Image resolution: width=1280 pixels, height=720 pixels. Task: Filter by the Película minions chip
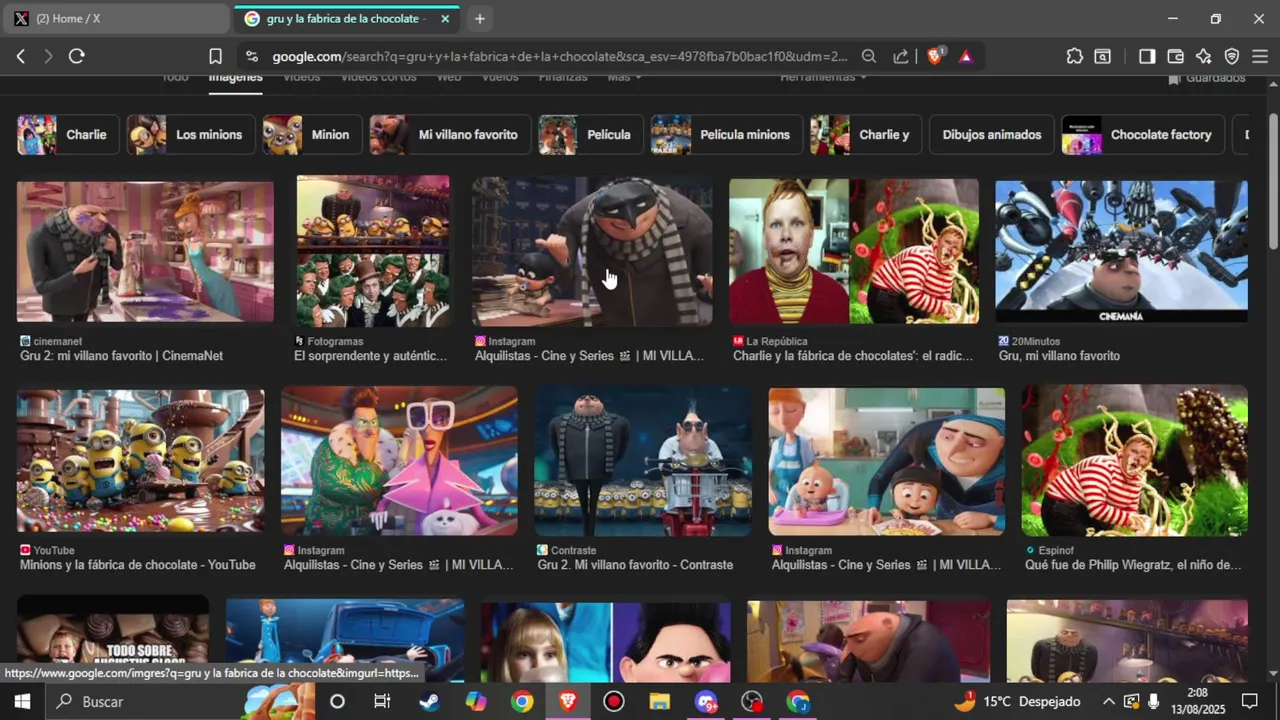click(727, 135)
